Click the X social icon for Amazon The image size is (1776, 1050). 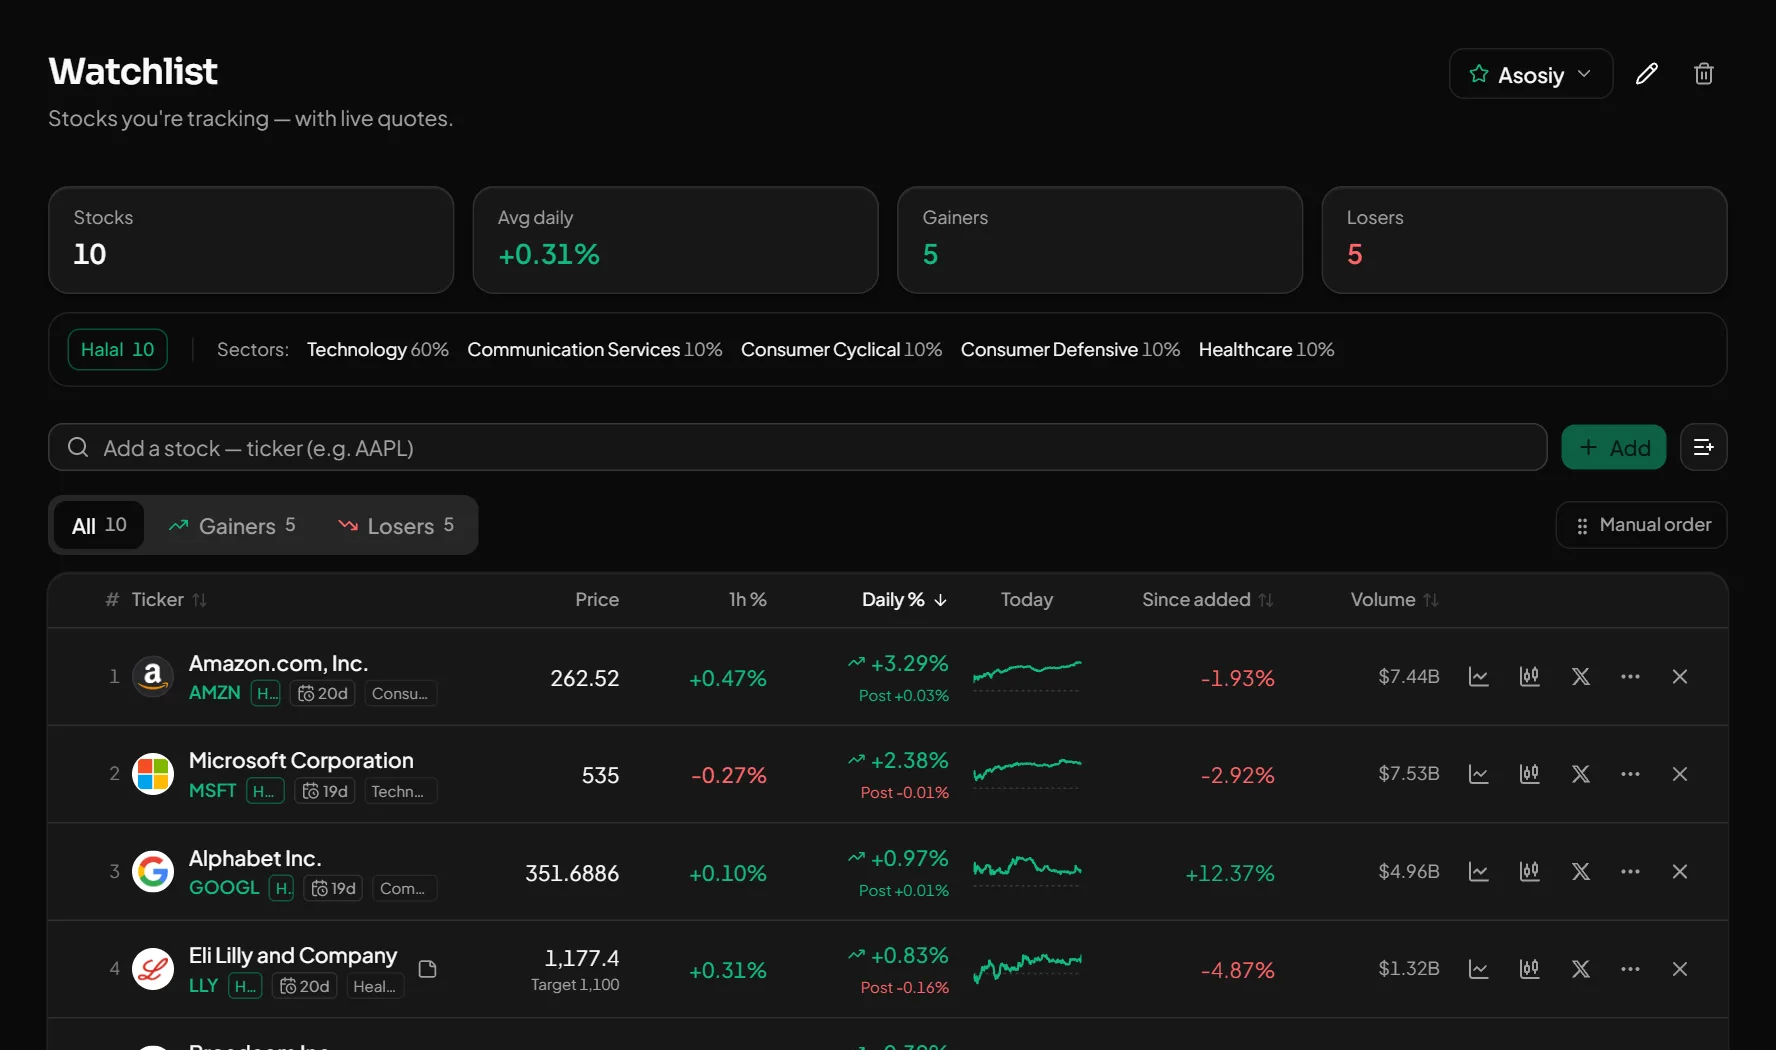click(x=1581, y=677)
